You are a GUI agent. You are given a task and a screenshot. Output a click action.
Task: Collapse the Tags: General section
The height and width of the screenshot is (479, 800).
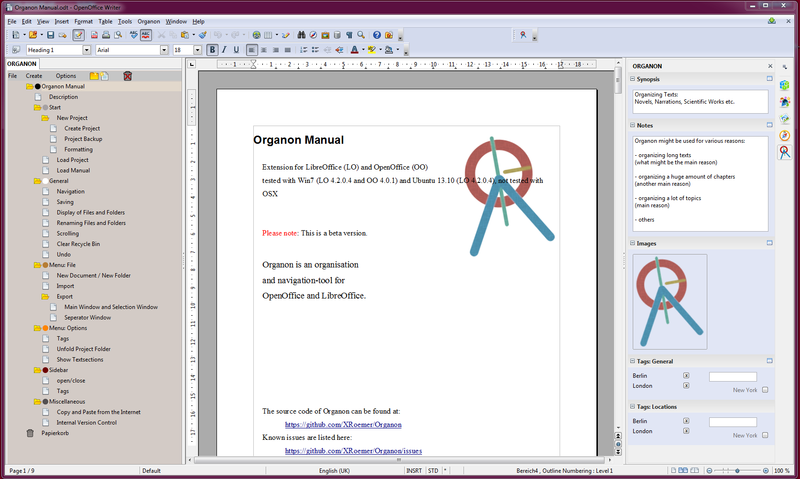(x=633, y=361)
